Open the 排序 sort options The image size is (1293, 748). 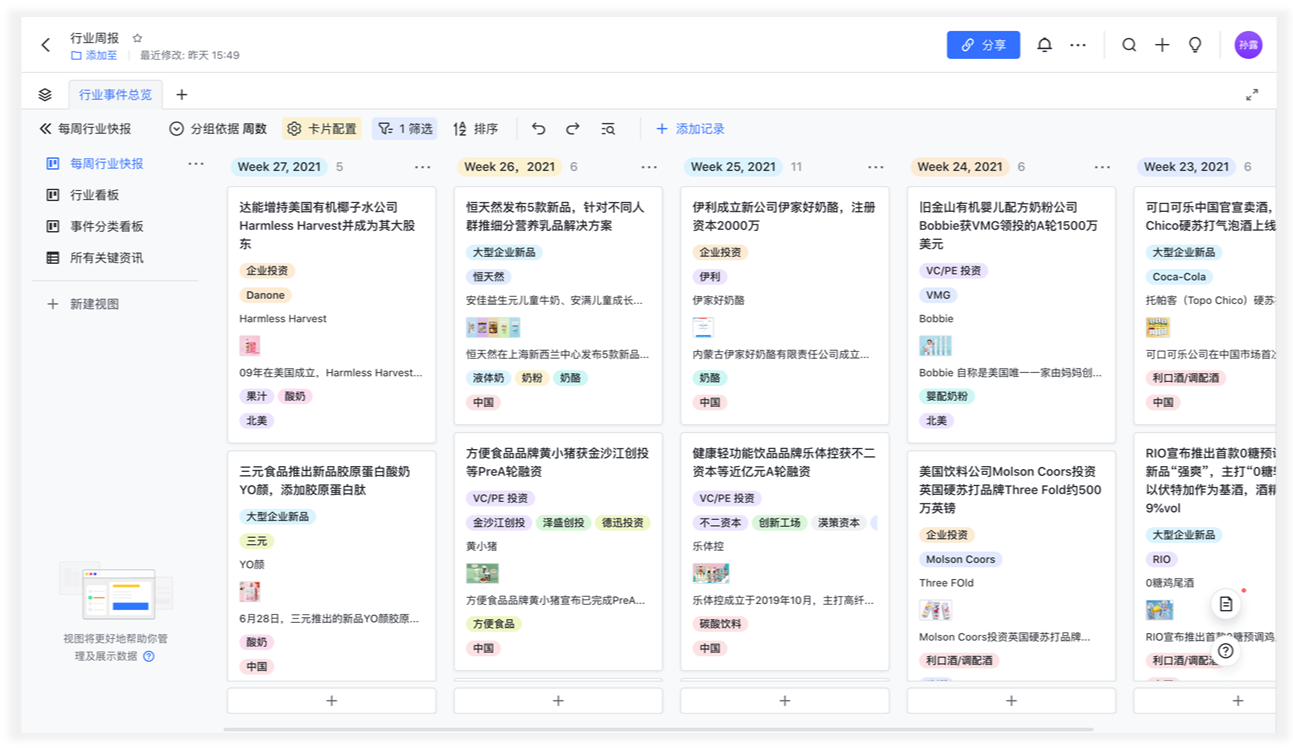475,129
